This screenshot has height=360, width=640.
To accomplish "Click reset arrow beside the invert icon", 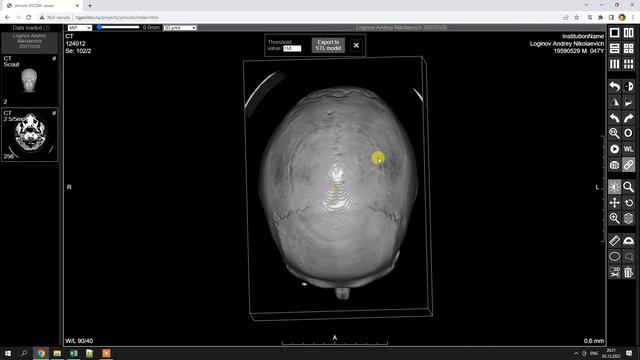I will click(614, 87).
